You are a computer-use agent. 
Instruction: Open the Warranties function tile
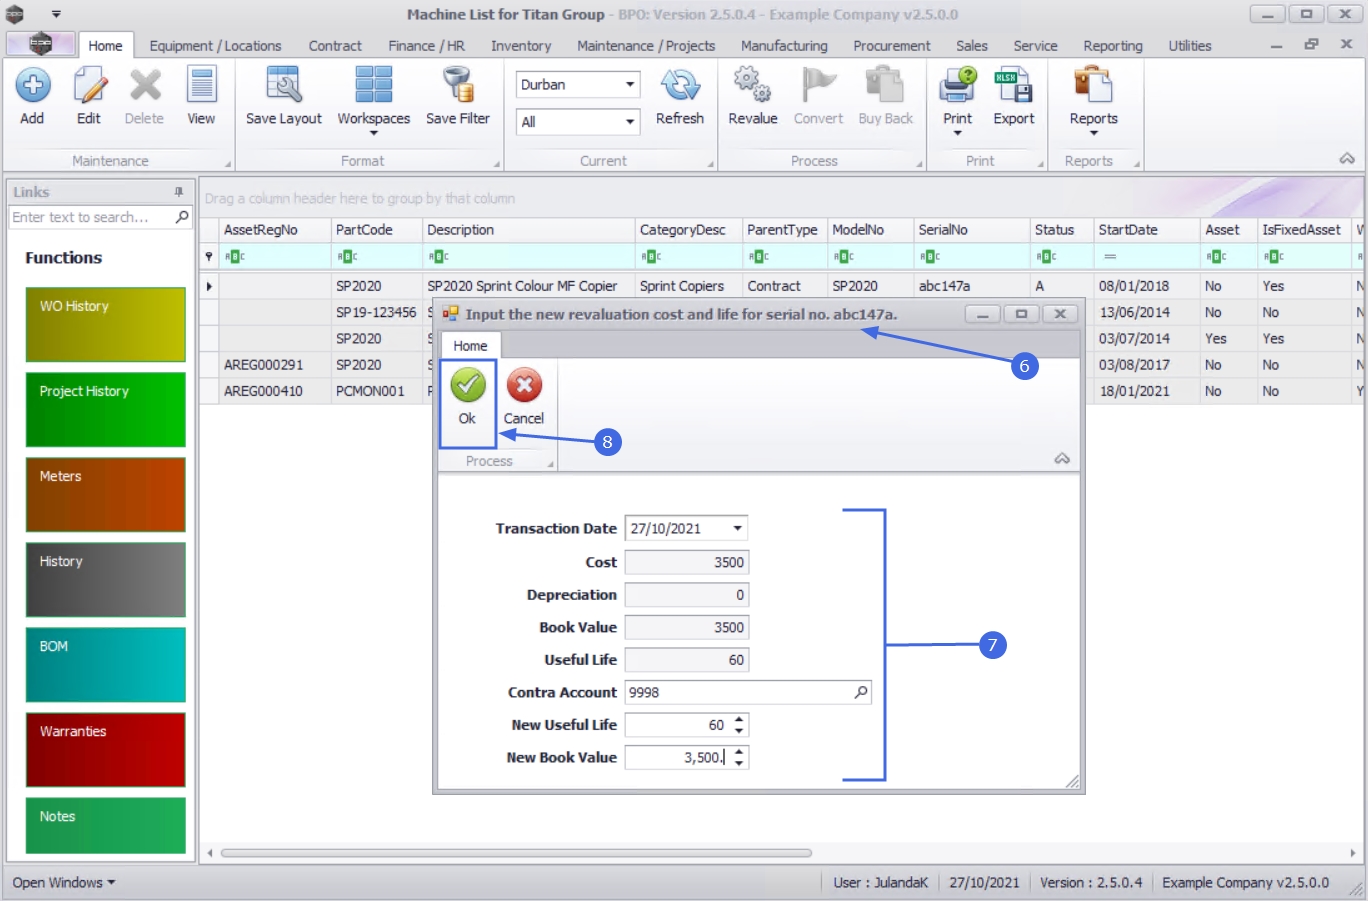pos(106,750)
